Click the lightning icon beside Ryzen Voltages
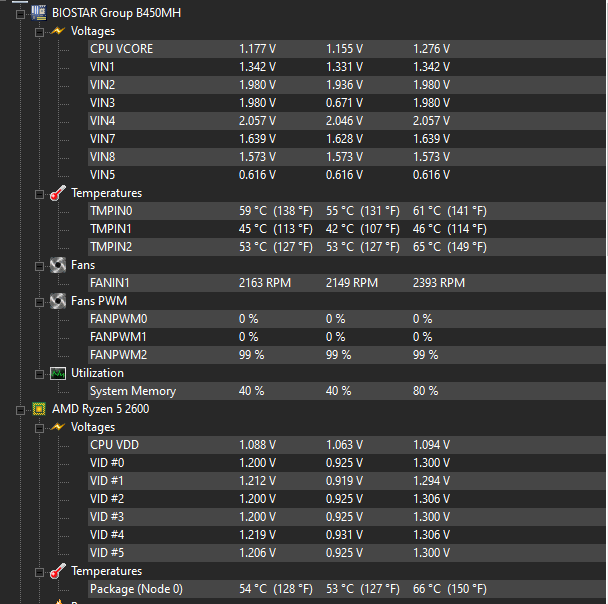This screenshot has height=604, width=608. (x=58, y=427)
